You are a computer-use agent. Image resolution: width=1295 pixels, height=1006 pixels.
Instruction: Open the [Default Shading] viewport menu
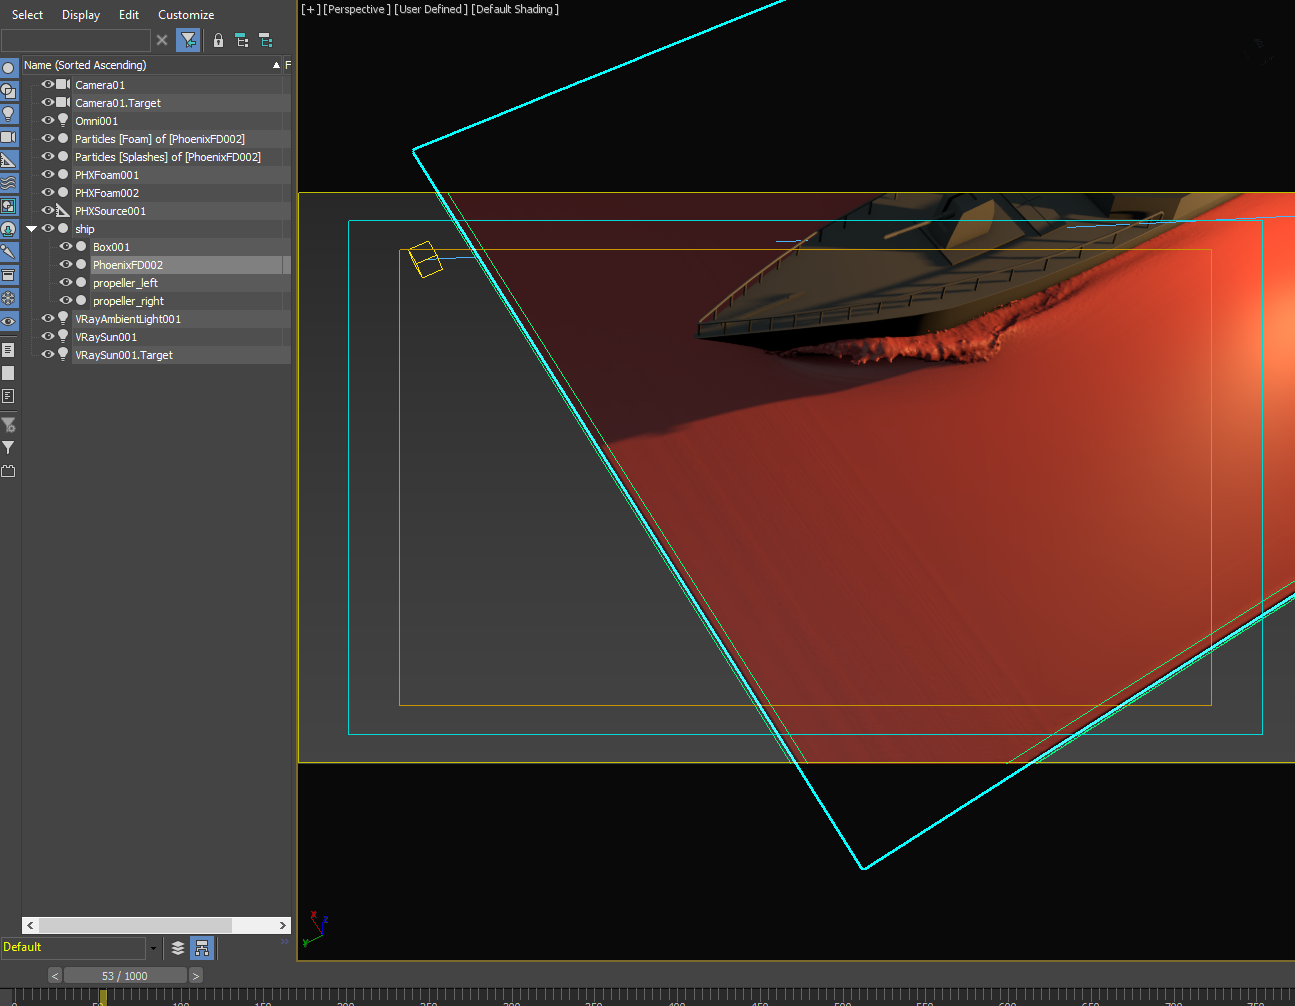(515, 9)
